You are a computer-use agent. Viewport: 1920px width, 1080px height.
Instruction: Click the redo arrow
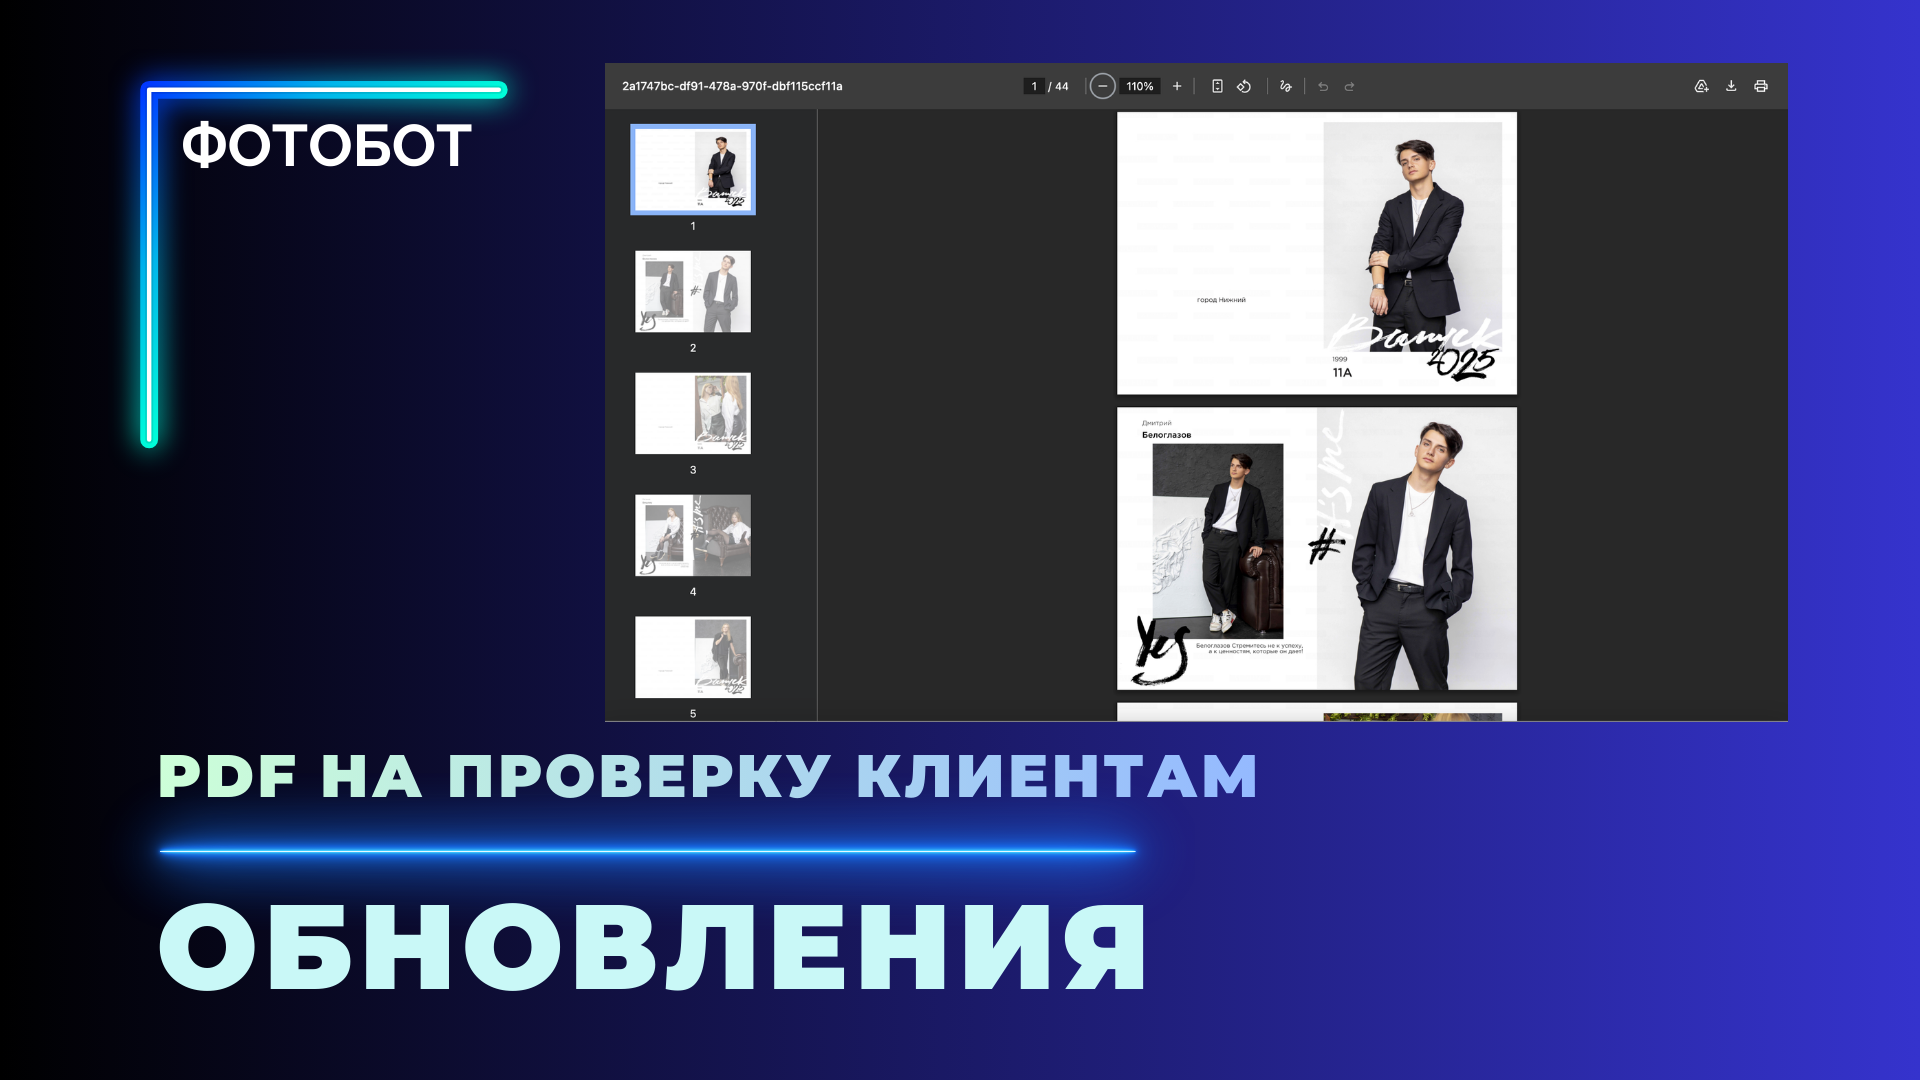pos(1349,86)
